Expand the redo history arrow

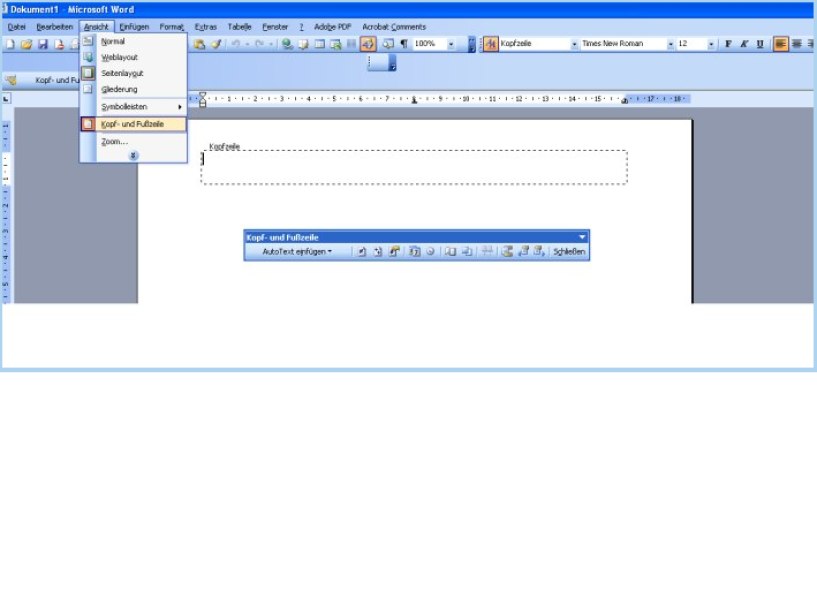(x=271, y=44)
